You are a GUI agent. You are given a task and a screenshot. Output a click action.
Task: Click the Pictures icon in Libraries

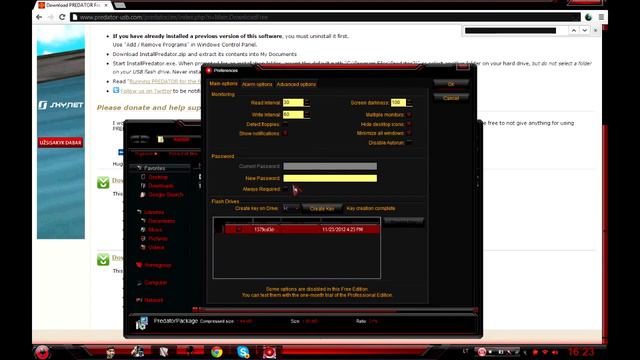point(143,238)
